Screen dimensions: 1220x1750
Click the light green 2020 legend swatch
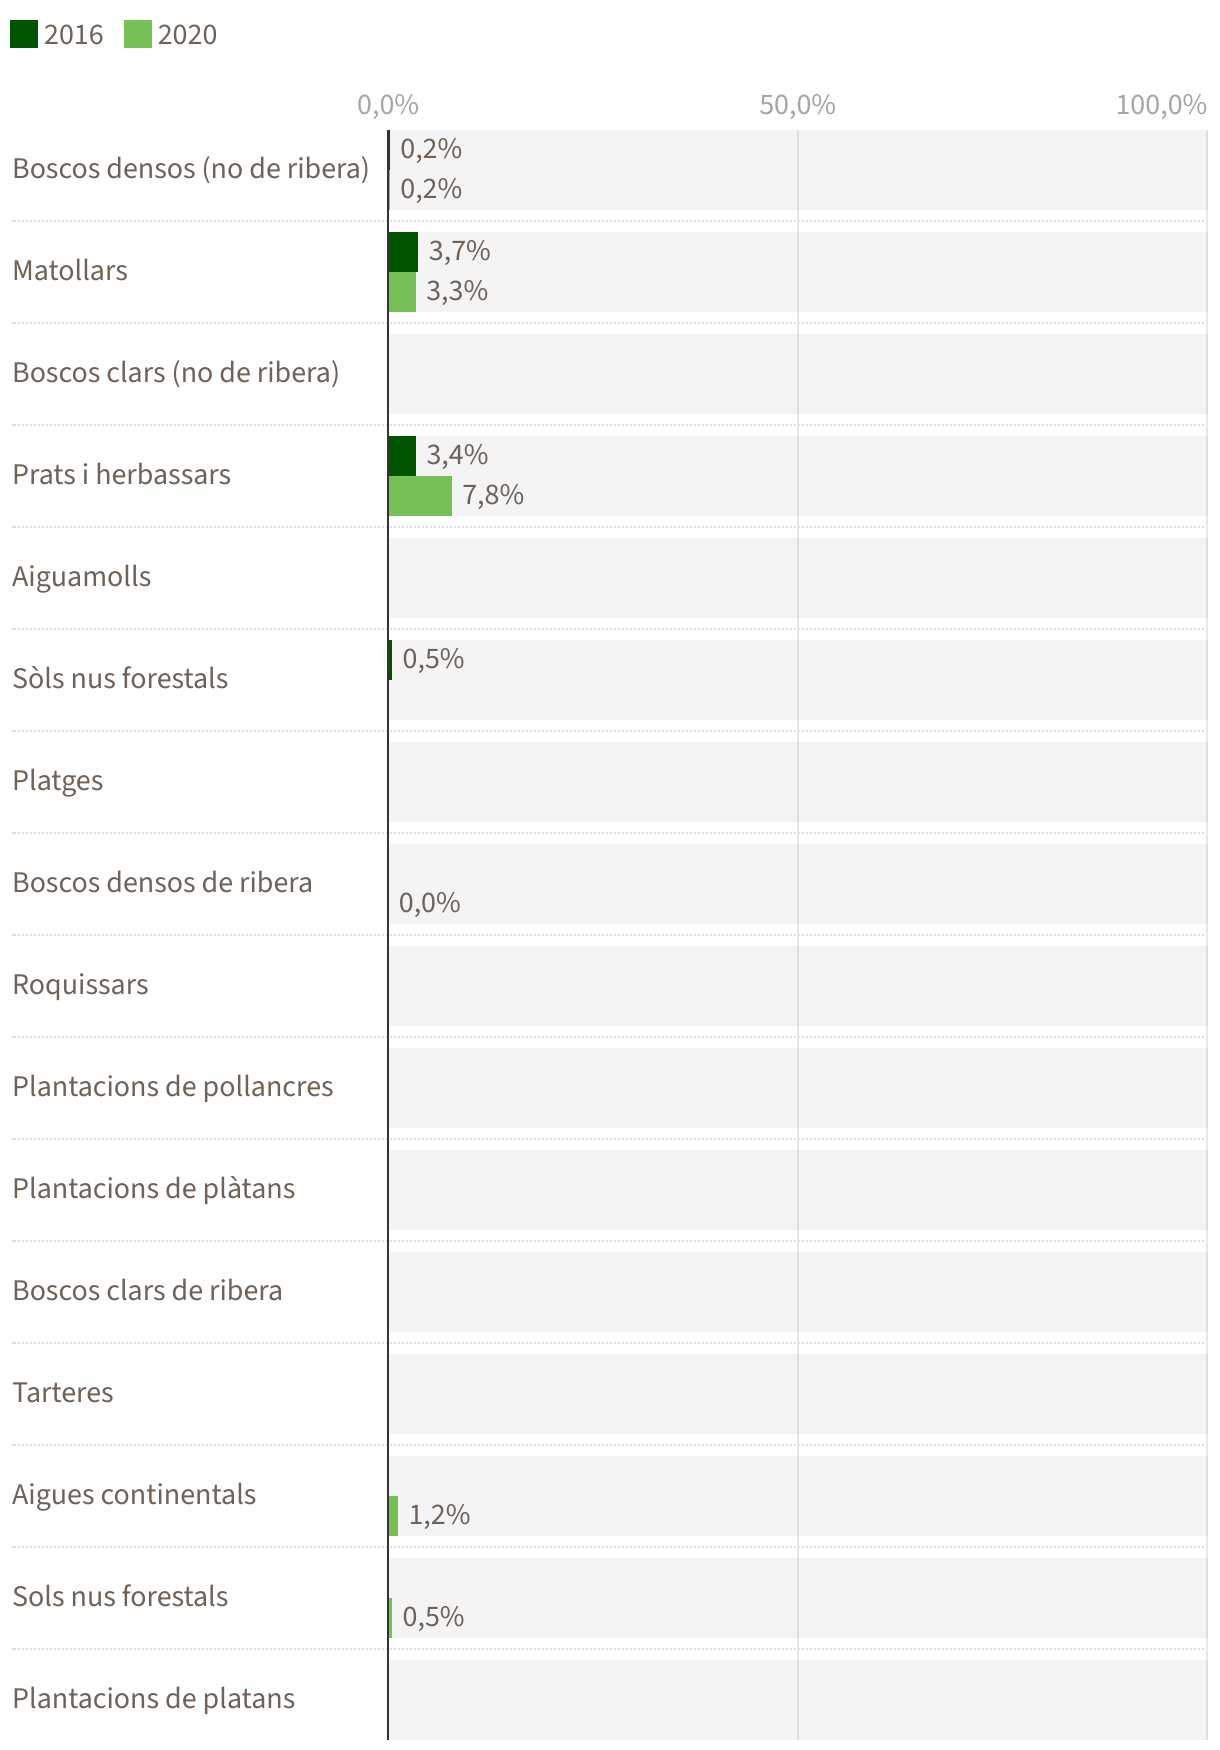138,35
